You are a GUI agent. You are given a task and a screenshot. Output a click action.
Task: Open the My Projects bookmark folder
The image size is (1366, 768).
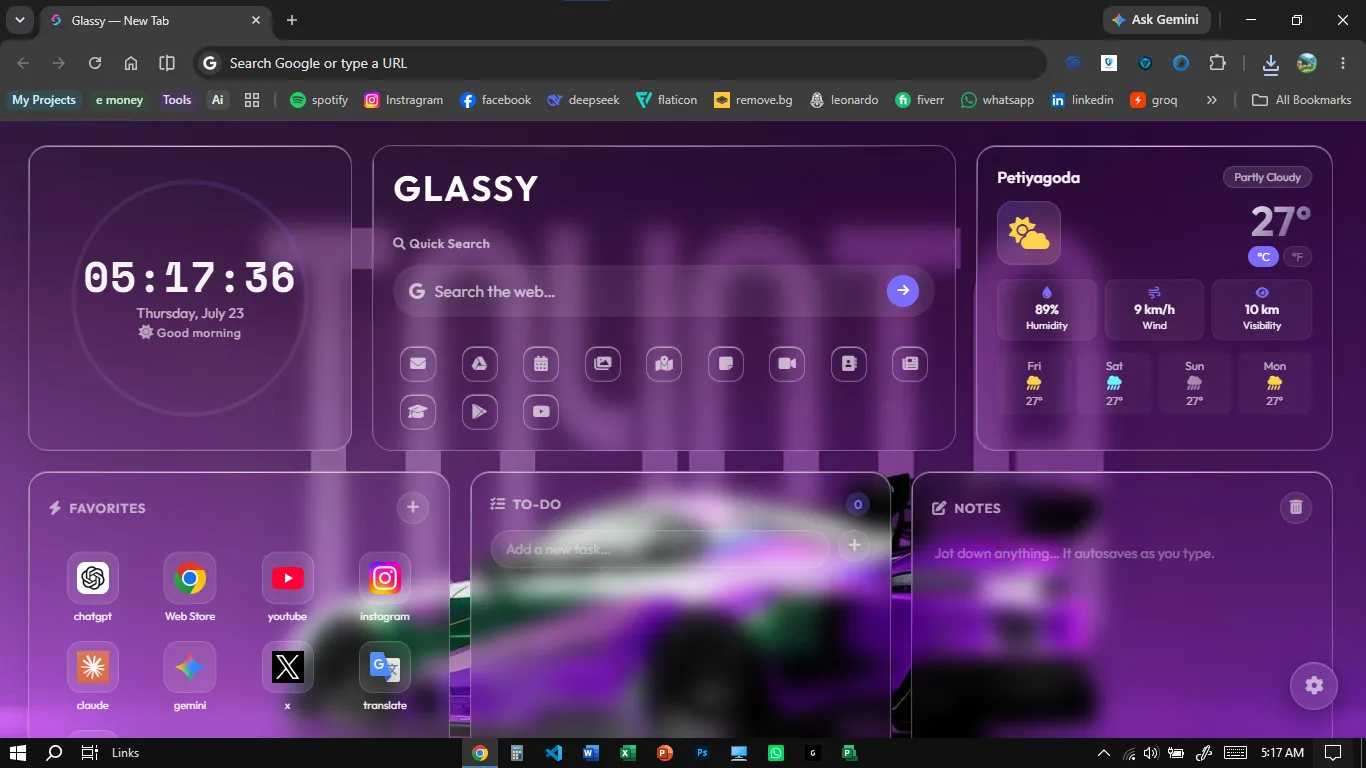click(44, 100)
